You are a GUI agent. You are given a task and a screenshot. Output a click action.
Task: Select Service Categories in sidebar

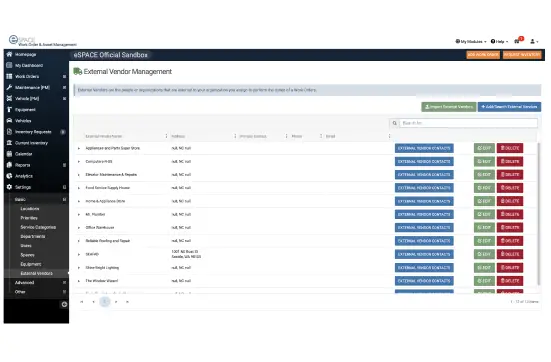(38, 227)
